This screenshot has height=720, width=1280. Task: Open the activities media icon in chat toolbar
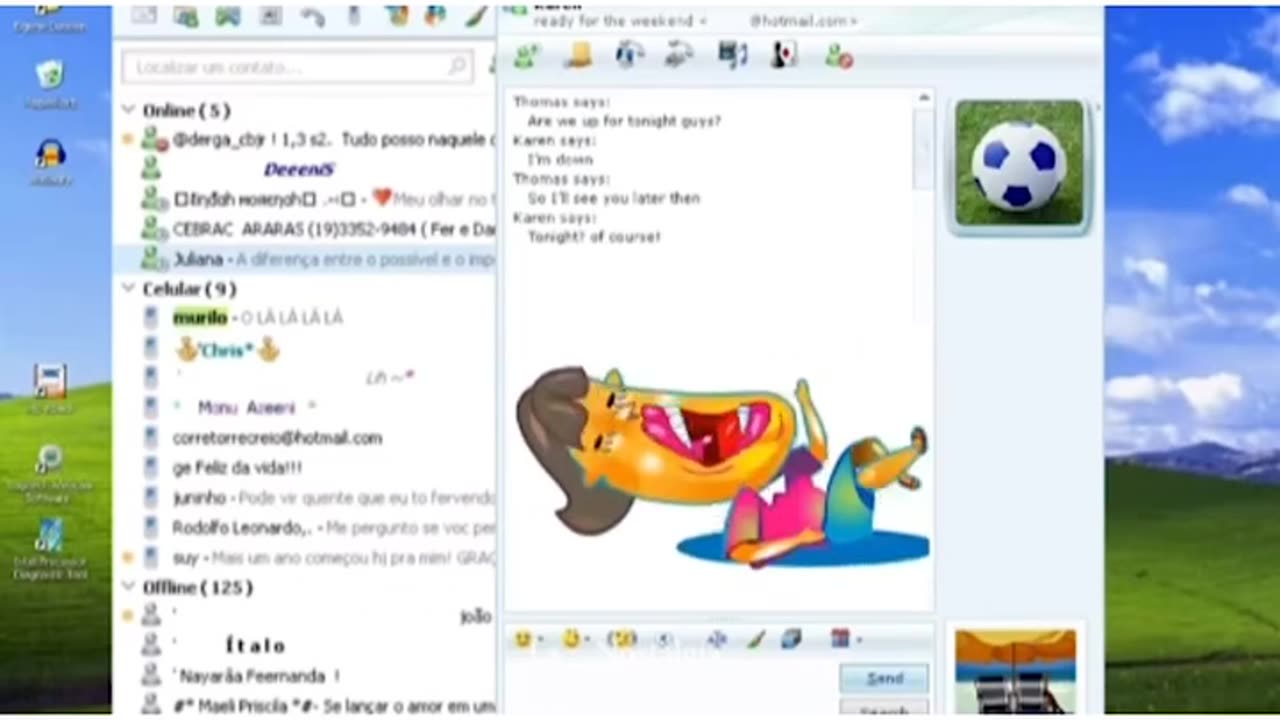732,55
